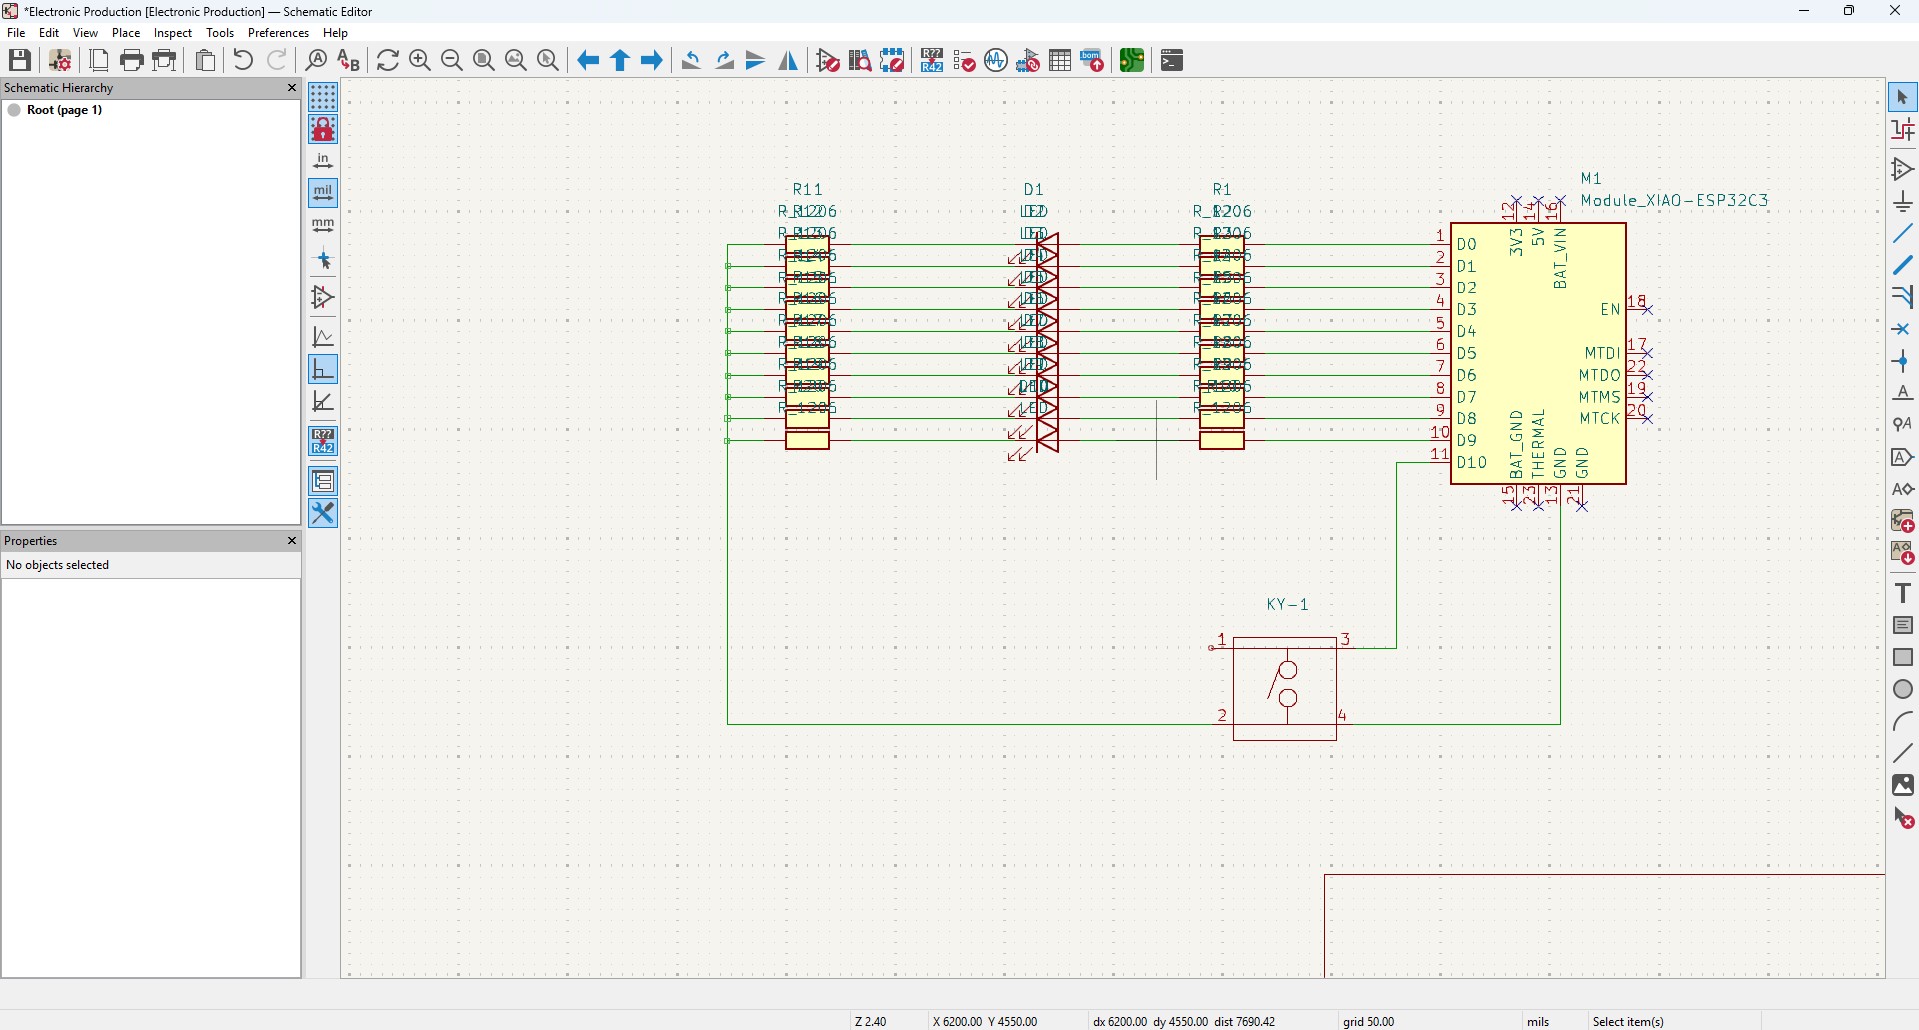The width and height of the screenshot is (1919, 1030).
Task: Close the Schematic Hierarchy panel
Action: 292,88
